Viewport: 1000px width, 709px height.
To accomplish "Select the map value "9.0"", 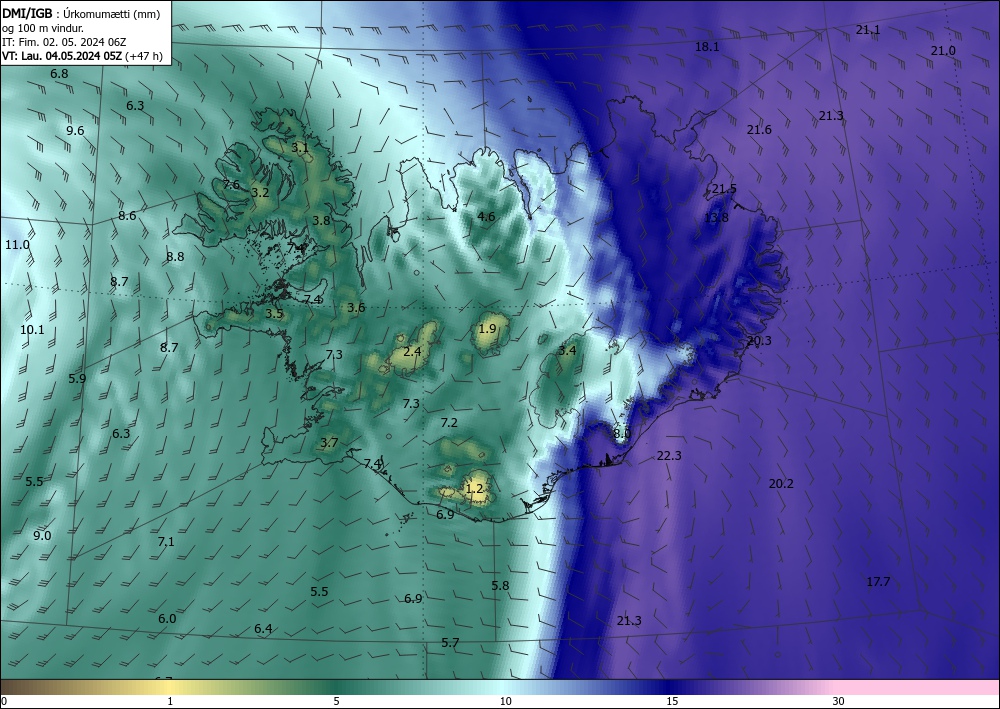I will tap(42, 536).
